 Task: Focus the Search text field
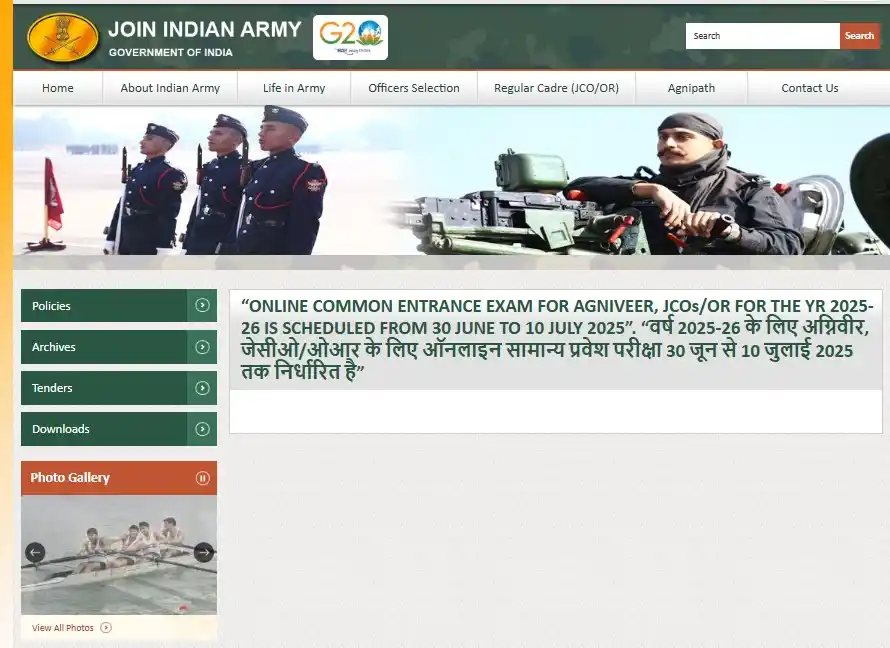pyautogui.click(x=762, y=36)
